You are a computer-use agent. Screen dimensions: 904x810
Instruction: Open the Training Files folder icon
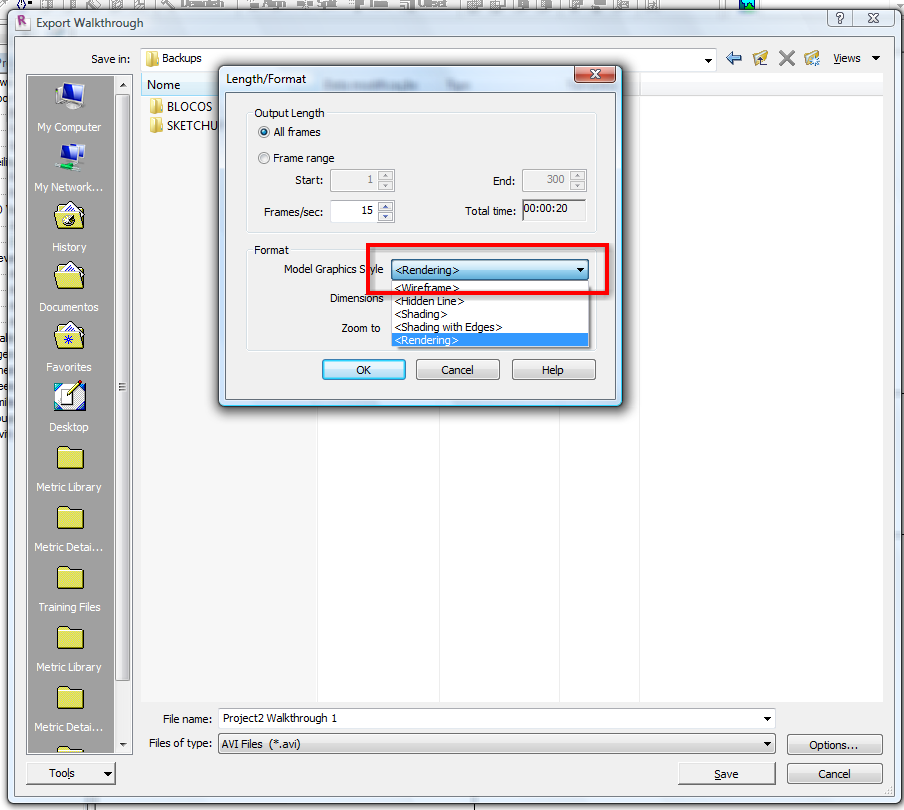click(x=70, y=578)
